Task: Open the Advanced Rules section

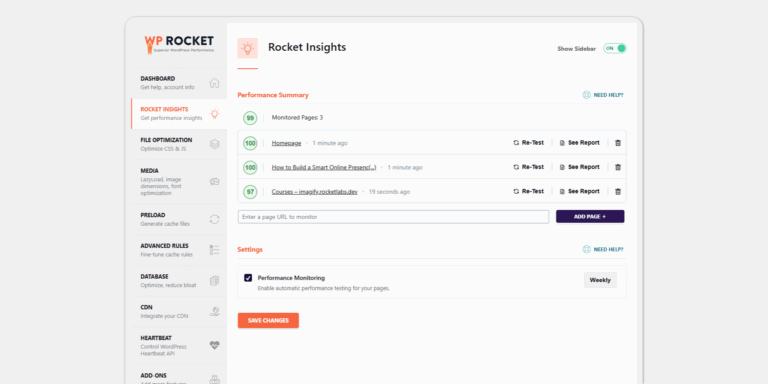Action: (x=179, y=250)
